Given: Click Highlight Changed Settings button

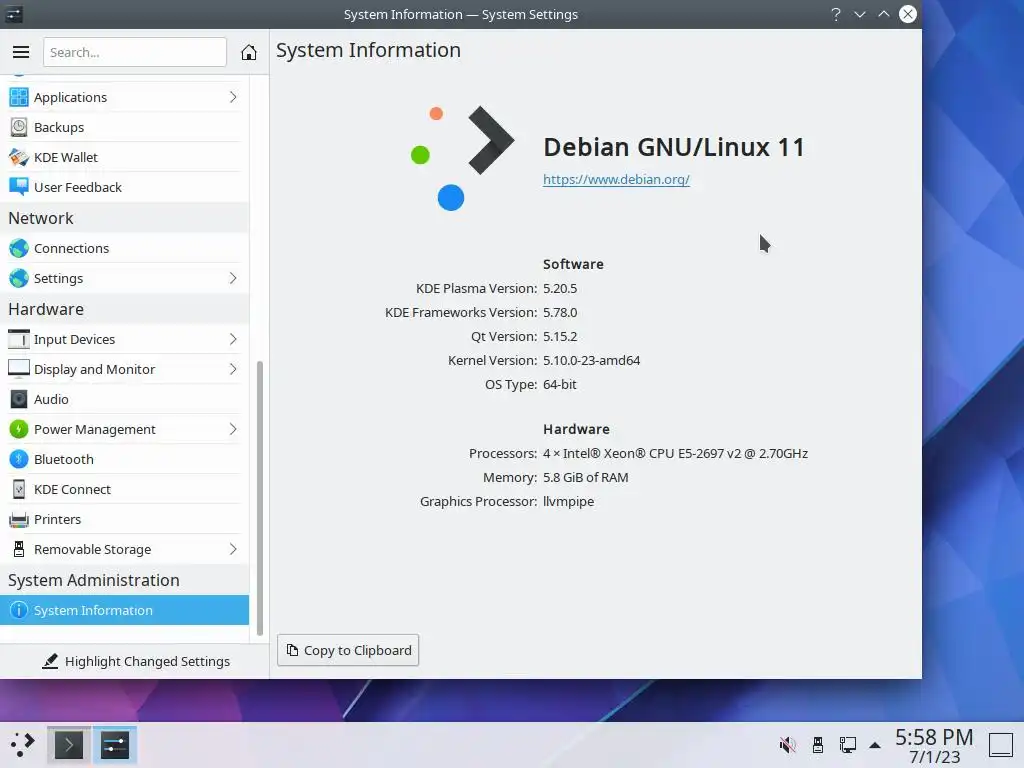Looking at the screenshot, I should tap(136, 662).
